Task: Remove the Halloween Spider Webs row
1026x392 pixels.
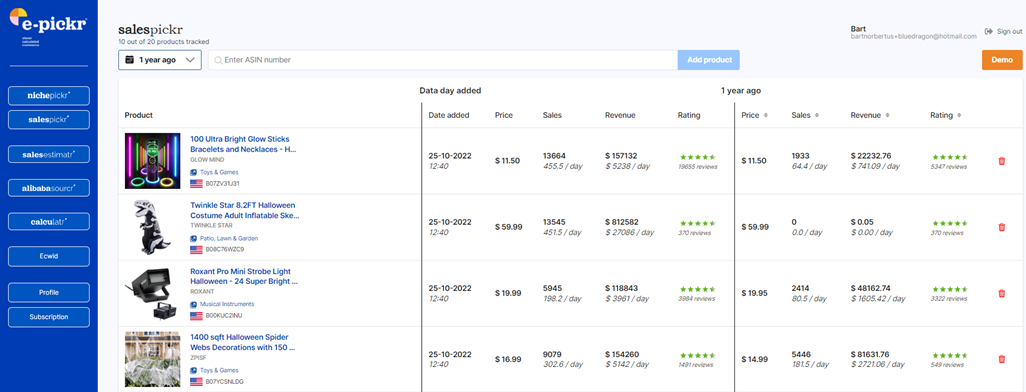Action: click(x=1001, y=359)
